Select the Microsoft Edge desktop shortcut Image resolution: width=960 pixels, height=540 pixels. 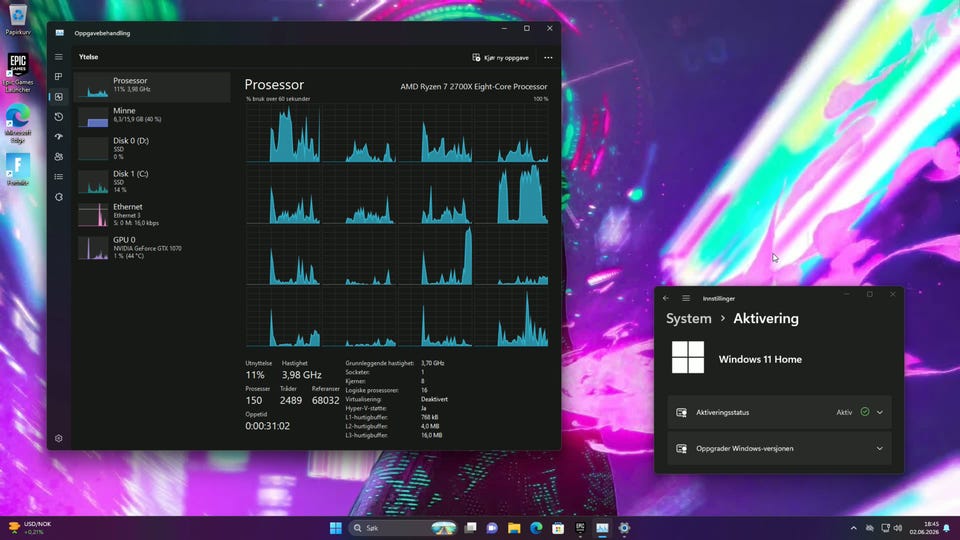[18, 124]
